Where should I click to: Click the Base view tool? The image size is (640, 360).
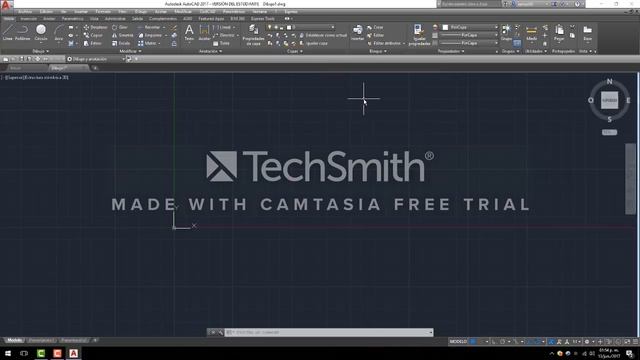[587, 32]
